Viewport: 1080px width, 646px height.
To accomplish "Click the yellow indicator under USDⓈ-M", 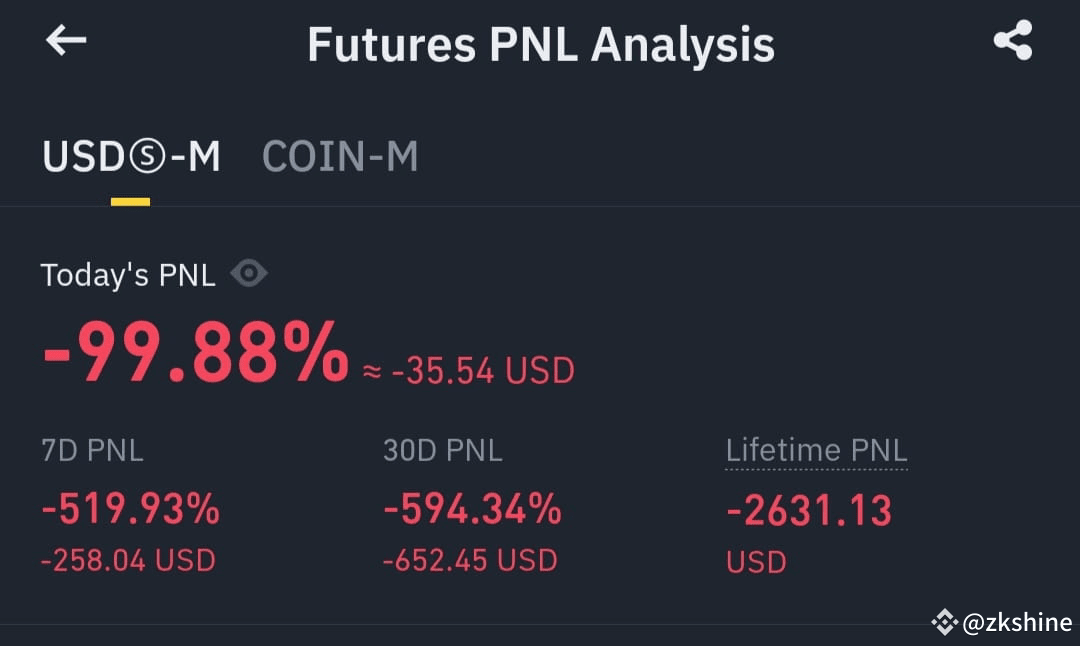I will 130,203.
